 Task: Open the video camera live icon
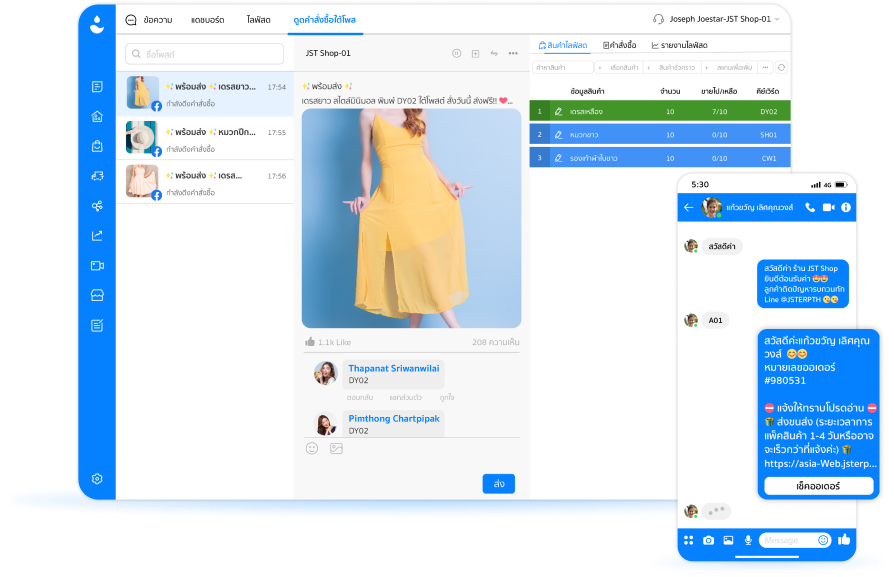[97, 266]
